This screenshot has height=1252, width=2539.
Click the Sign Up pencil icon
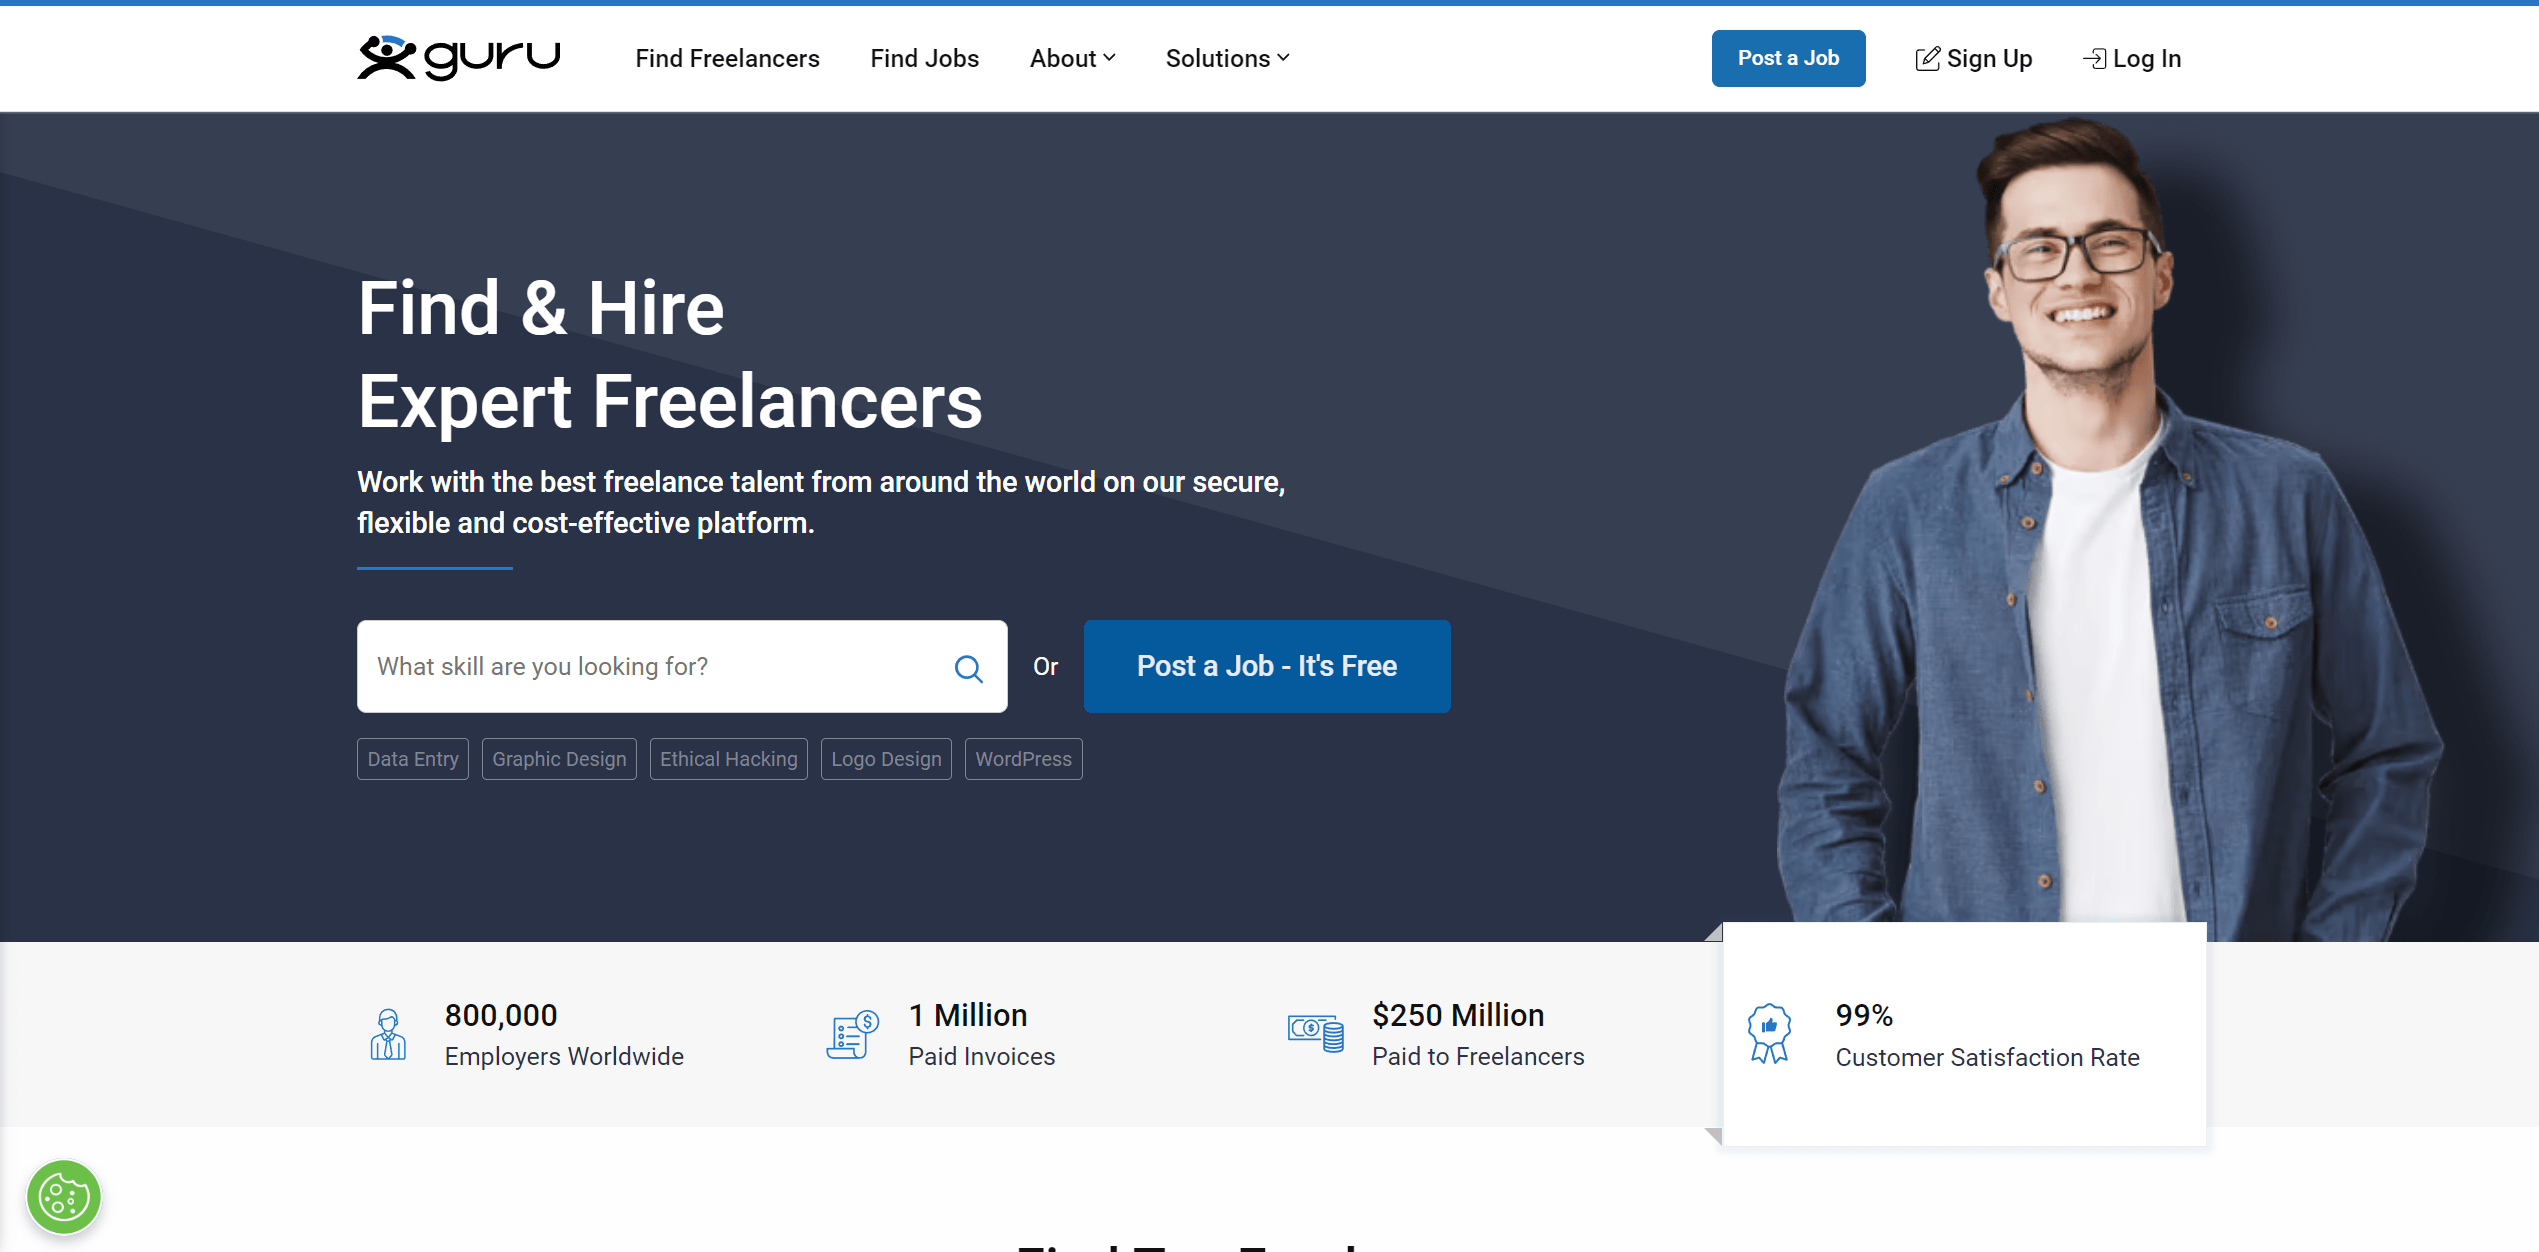tap(1927, 59)
